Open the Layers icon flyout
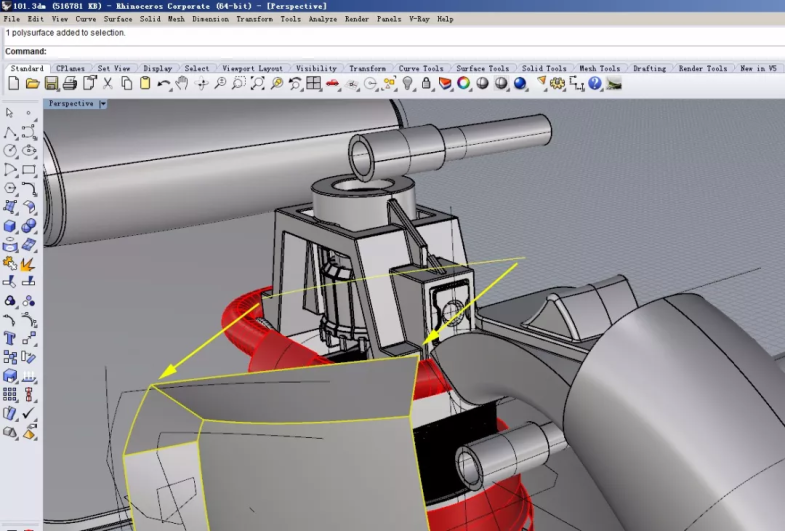Image resolution: width=785 pixels, height=531 pixels. pyautogui.click(x=445, y=84)
